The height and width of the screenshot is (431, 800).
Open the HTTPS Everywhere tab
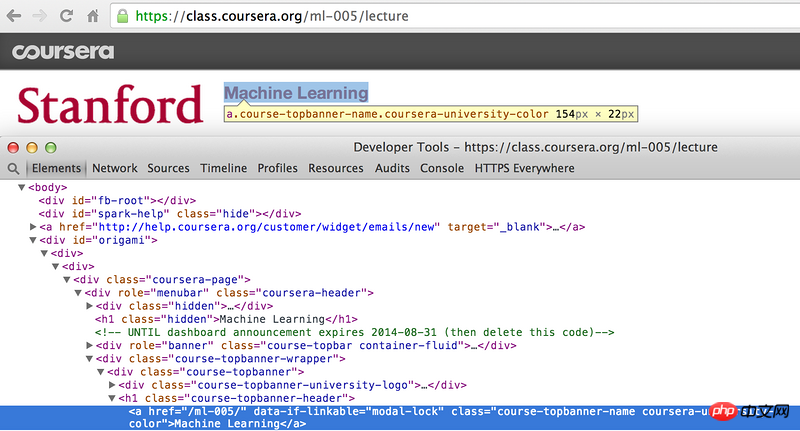524,168
